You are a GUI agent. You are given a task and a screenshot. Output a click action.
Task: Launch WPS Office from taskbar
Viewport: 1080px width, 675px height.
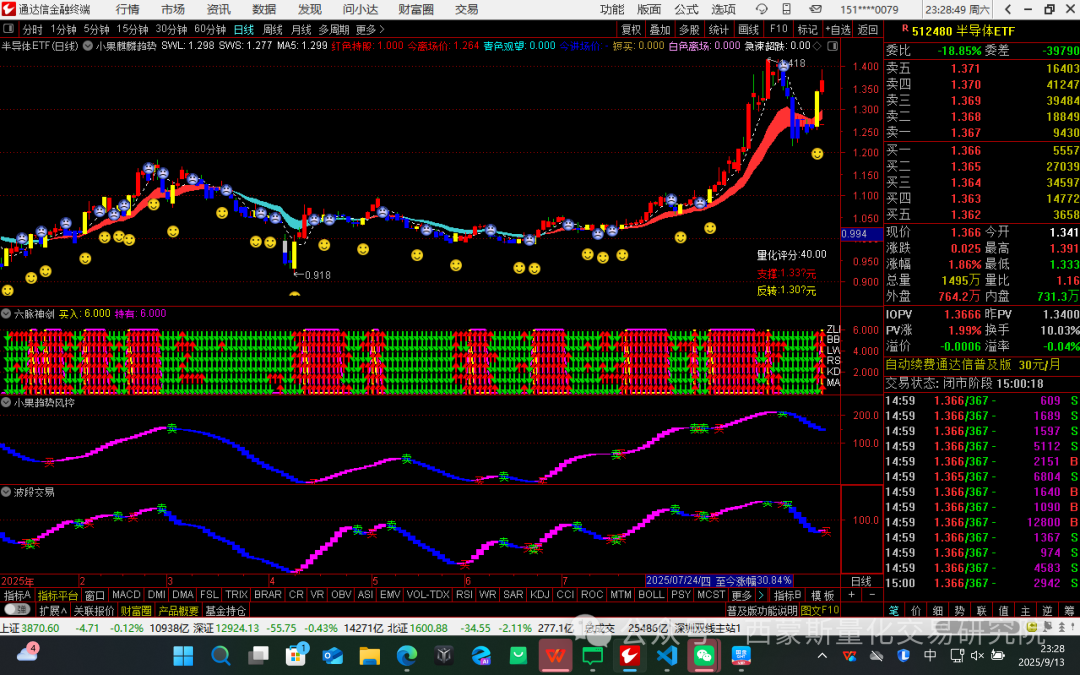point(555,655)
